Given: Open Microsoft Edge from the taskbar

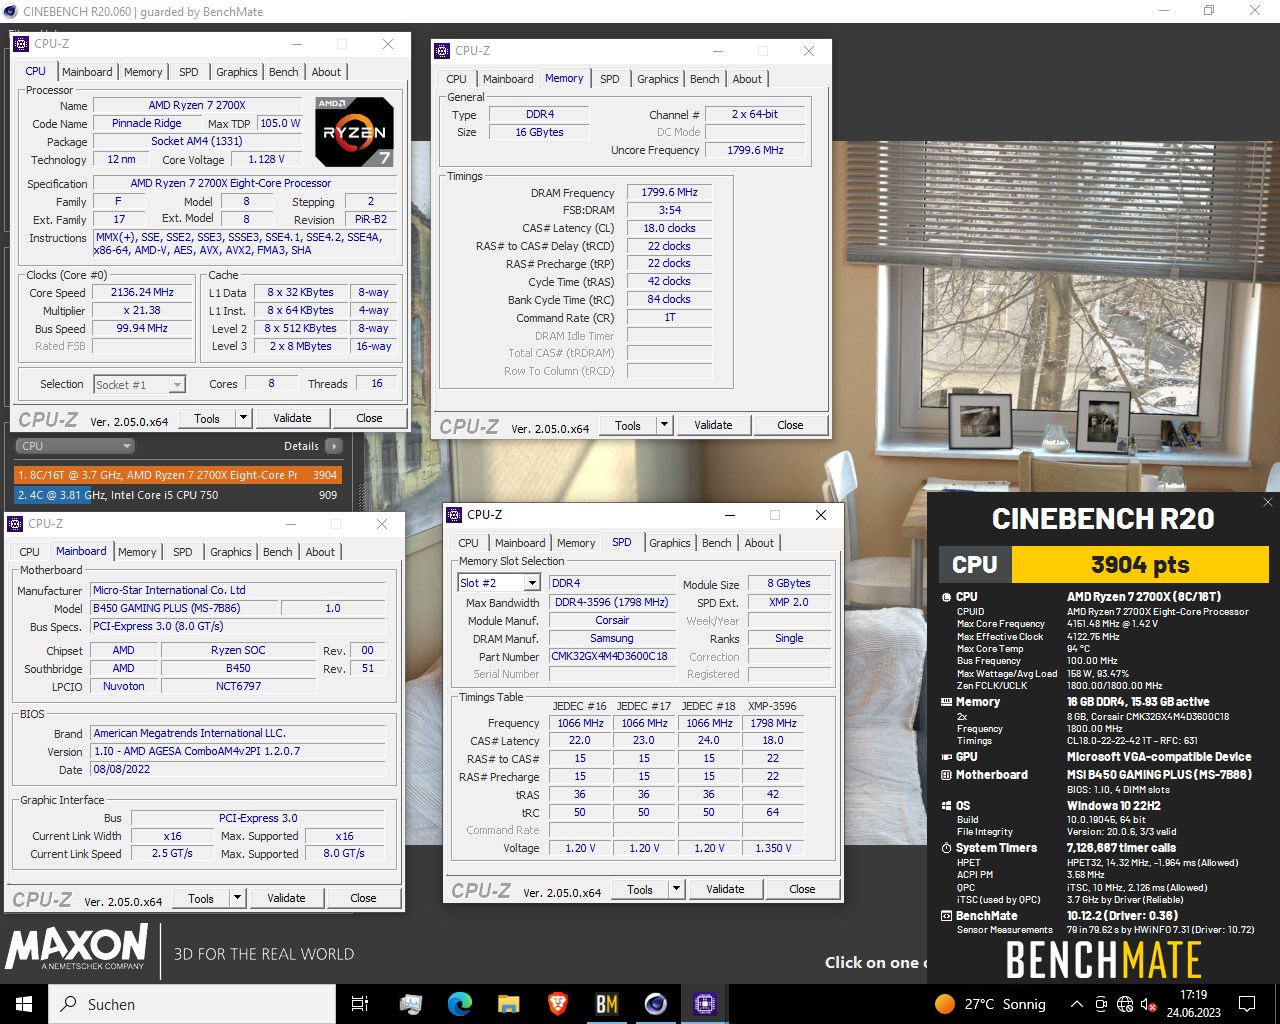Looking at the screenshot, I should click(459, 1004).
